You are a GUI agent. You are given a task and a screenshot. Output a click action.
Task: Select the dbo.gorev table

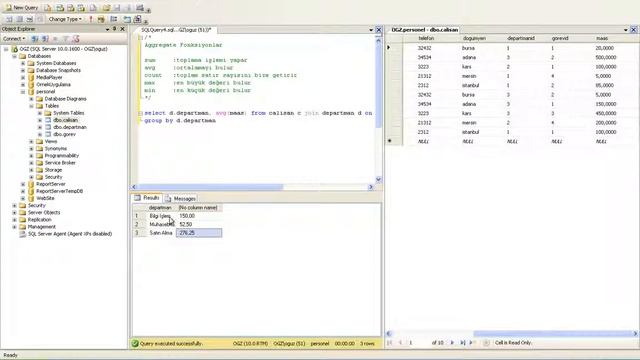(x=64, y=134)
